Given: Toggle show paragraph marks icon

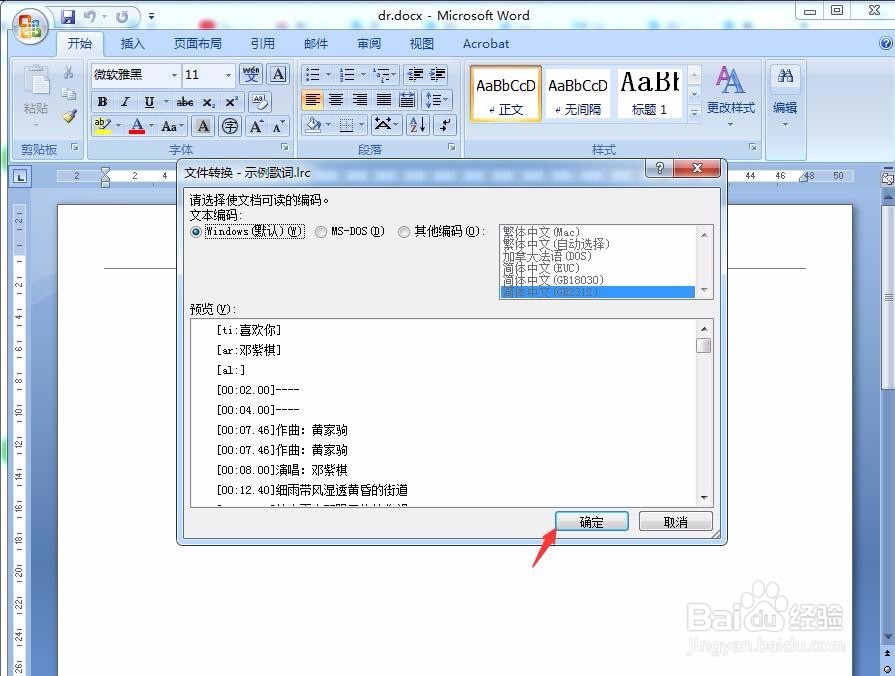Looking at the screenshot, I should click(445, 124).
